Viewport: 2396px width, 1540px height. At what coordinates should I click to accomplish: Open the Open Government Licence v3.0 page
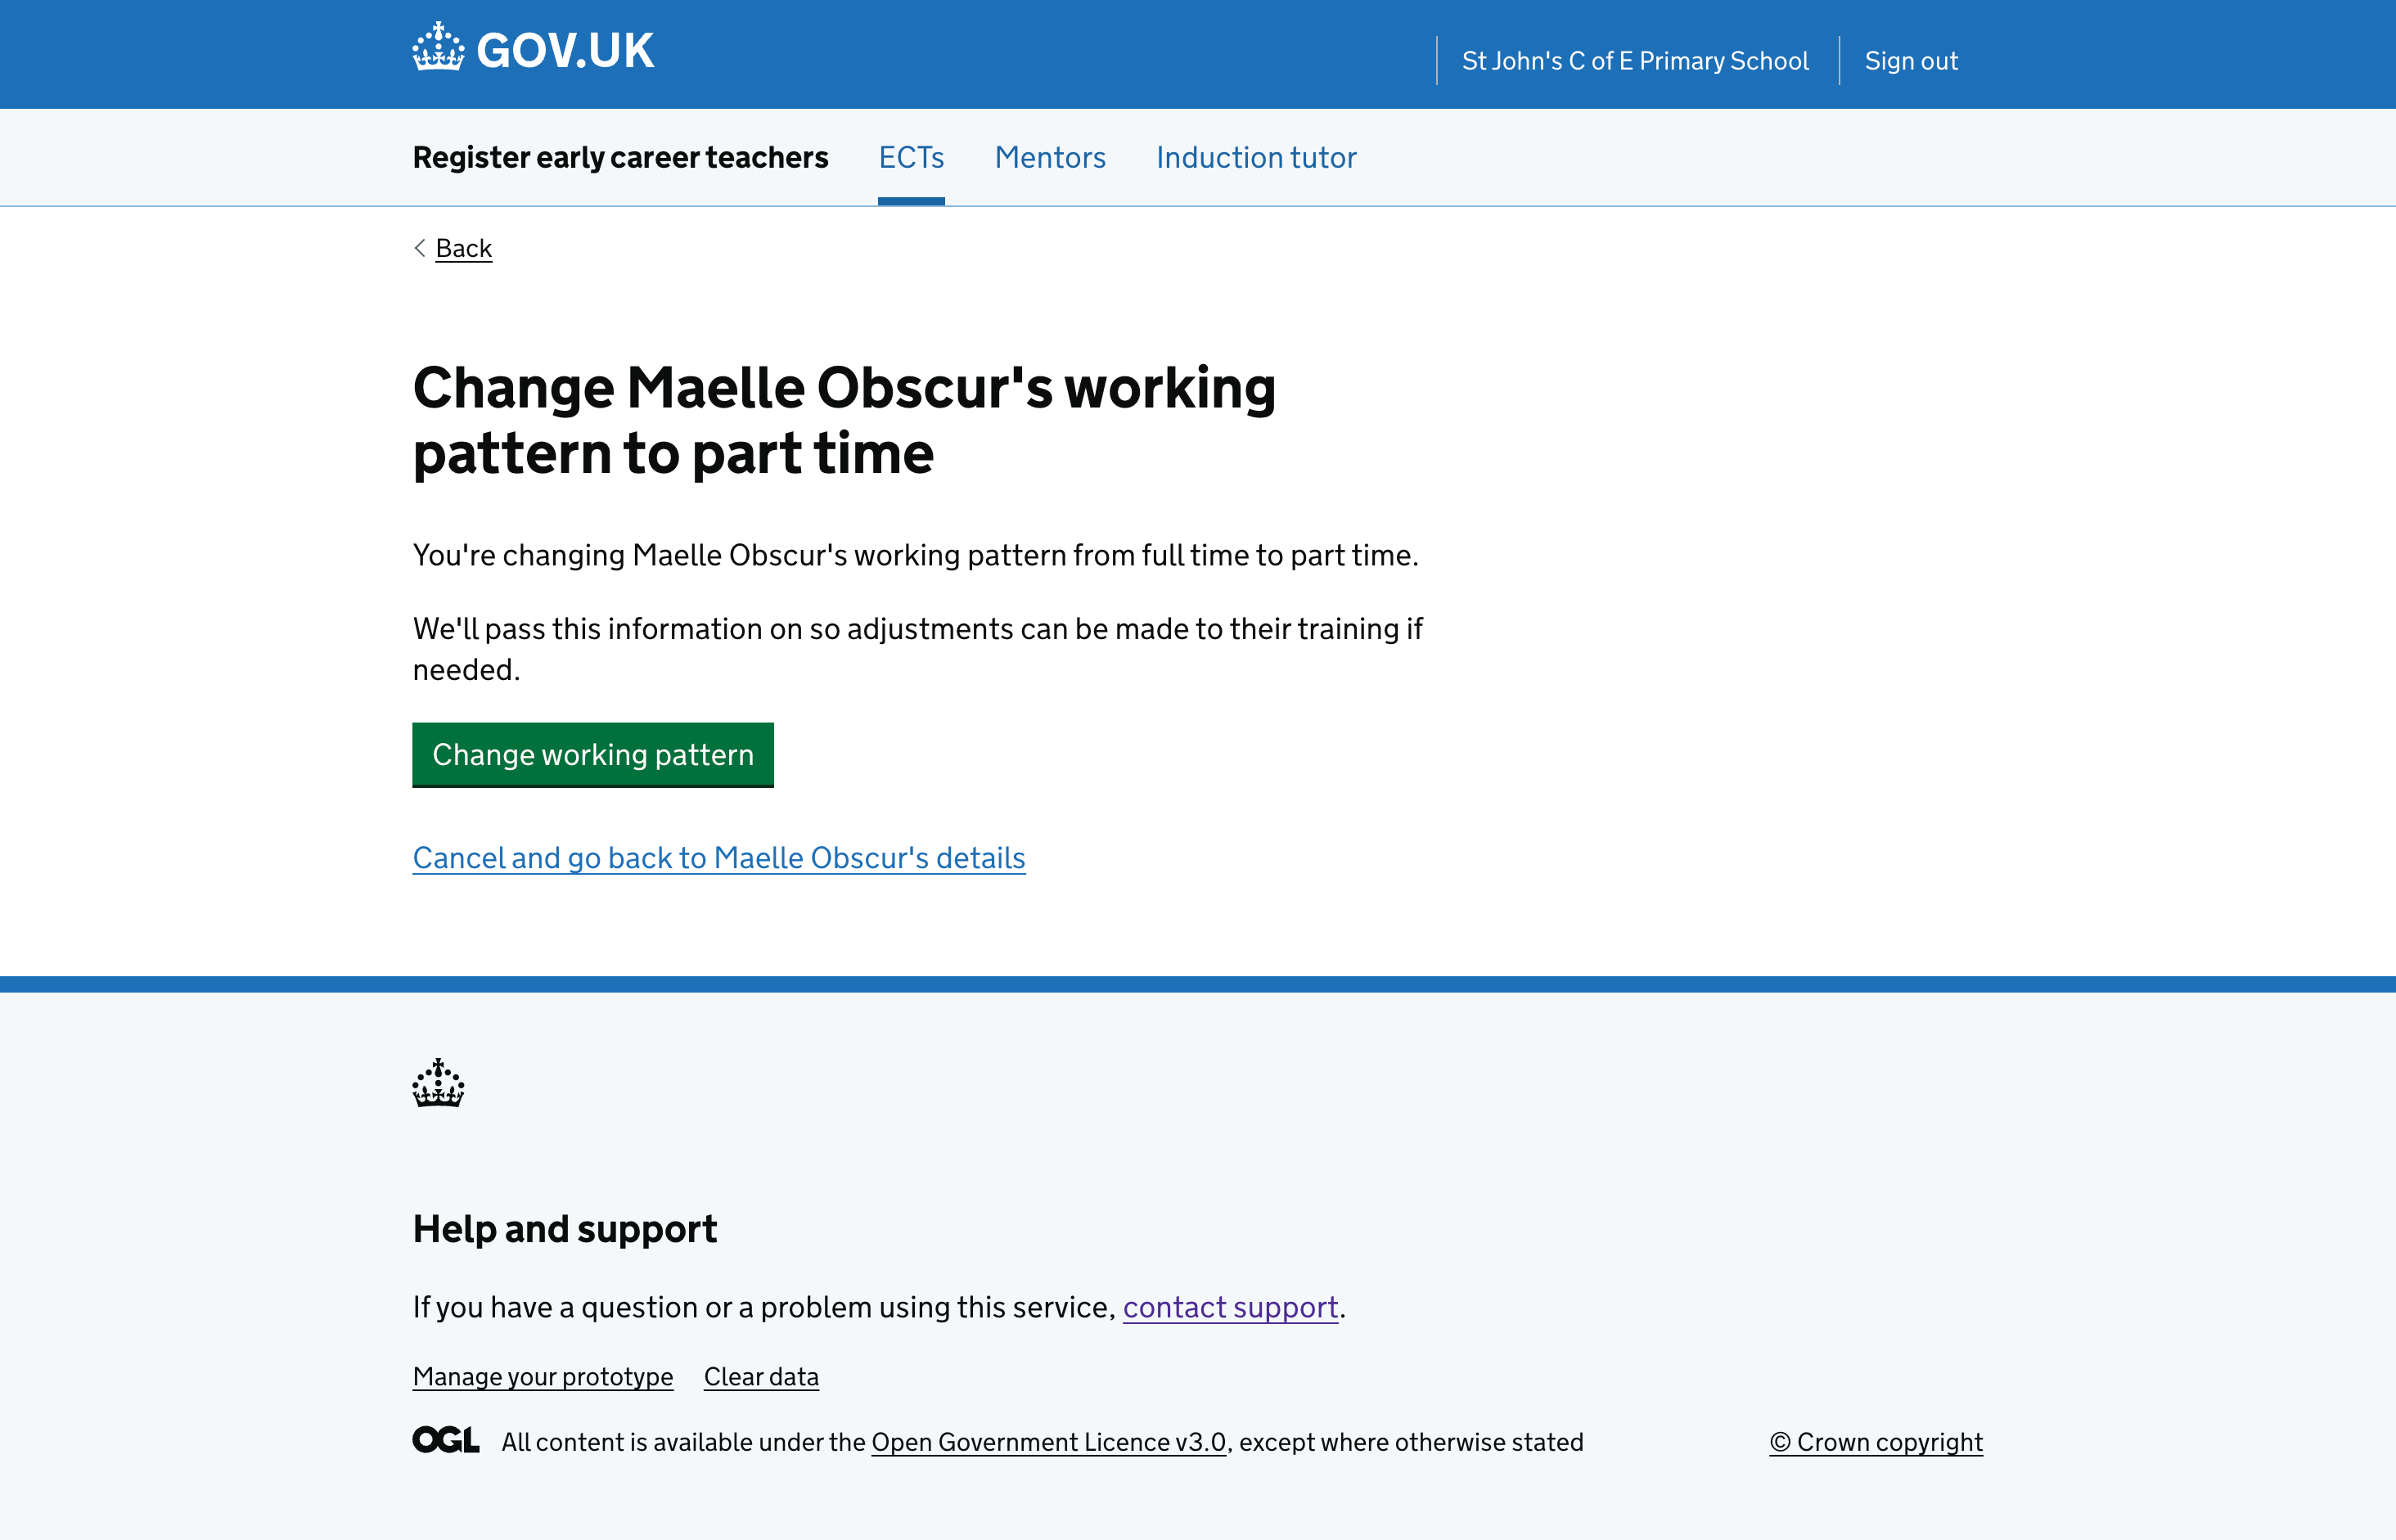1046,1441
